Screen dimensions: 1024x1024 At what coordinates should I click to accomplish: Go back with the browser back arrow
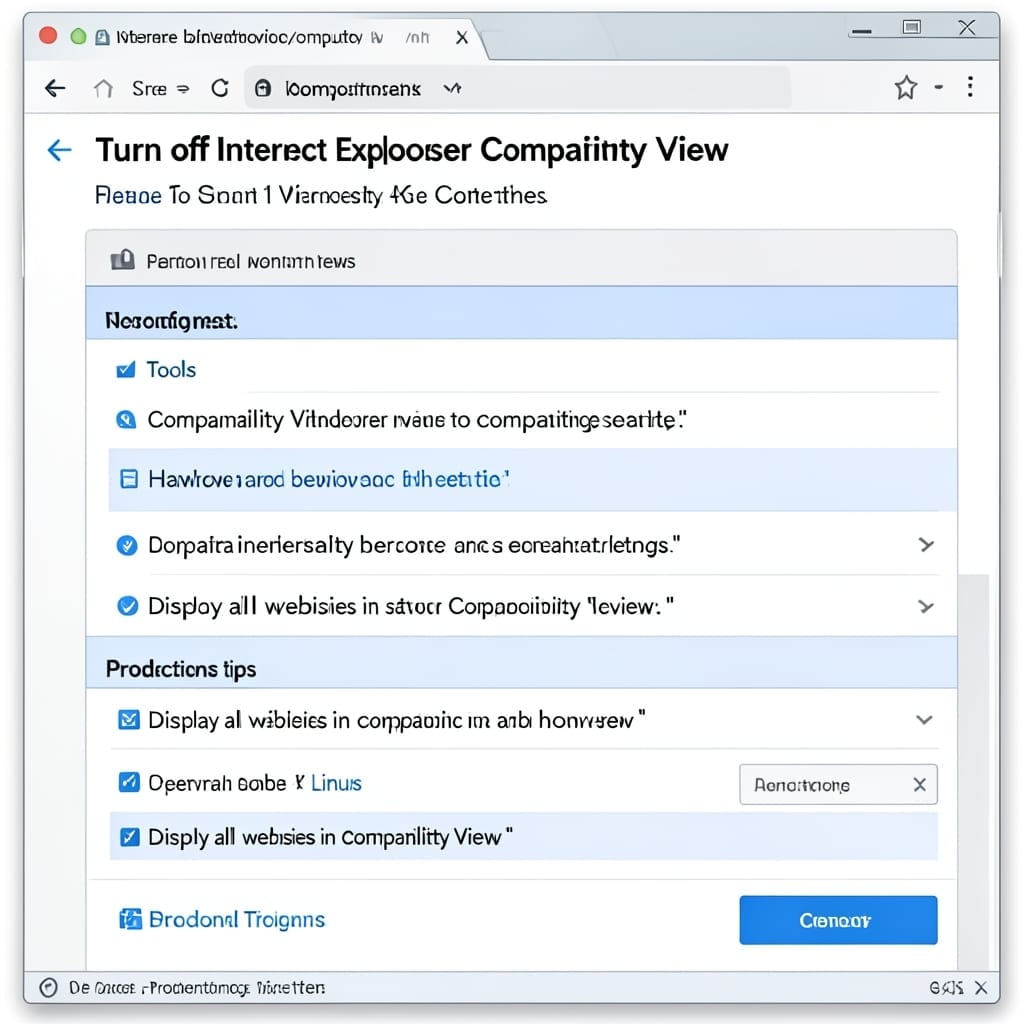click(56, 88)
